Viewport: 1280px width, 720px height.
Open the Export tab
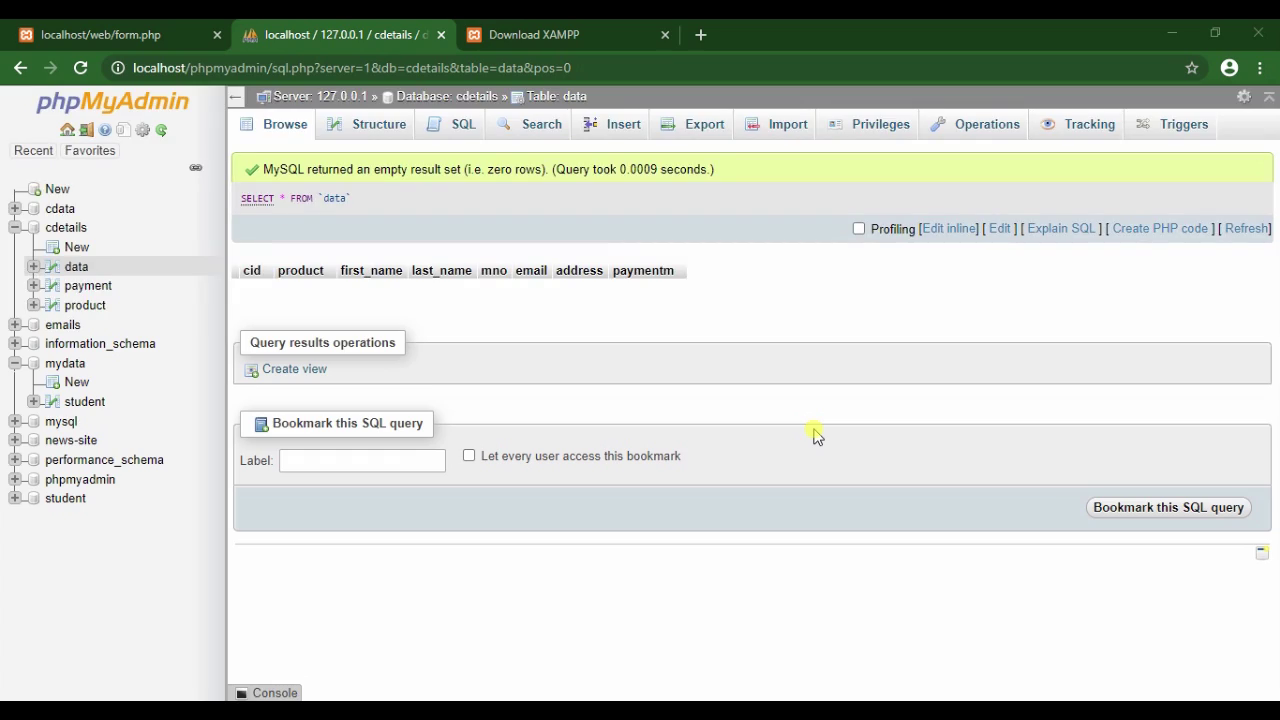click(693, 124)
